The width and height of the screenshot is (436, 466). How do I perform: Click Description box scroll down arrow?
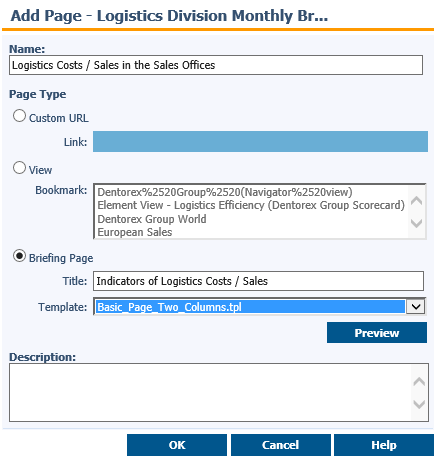coord(419,404)
